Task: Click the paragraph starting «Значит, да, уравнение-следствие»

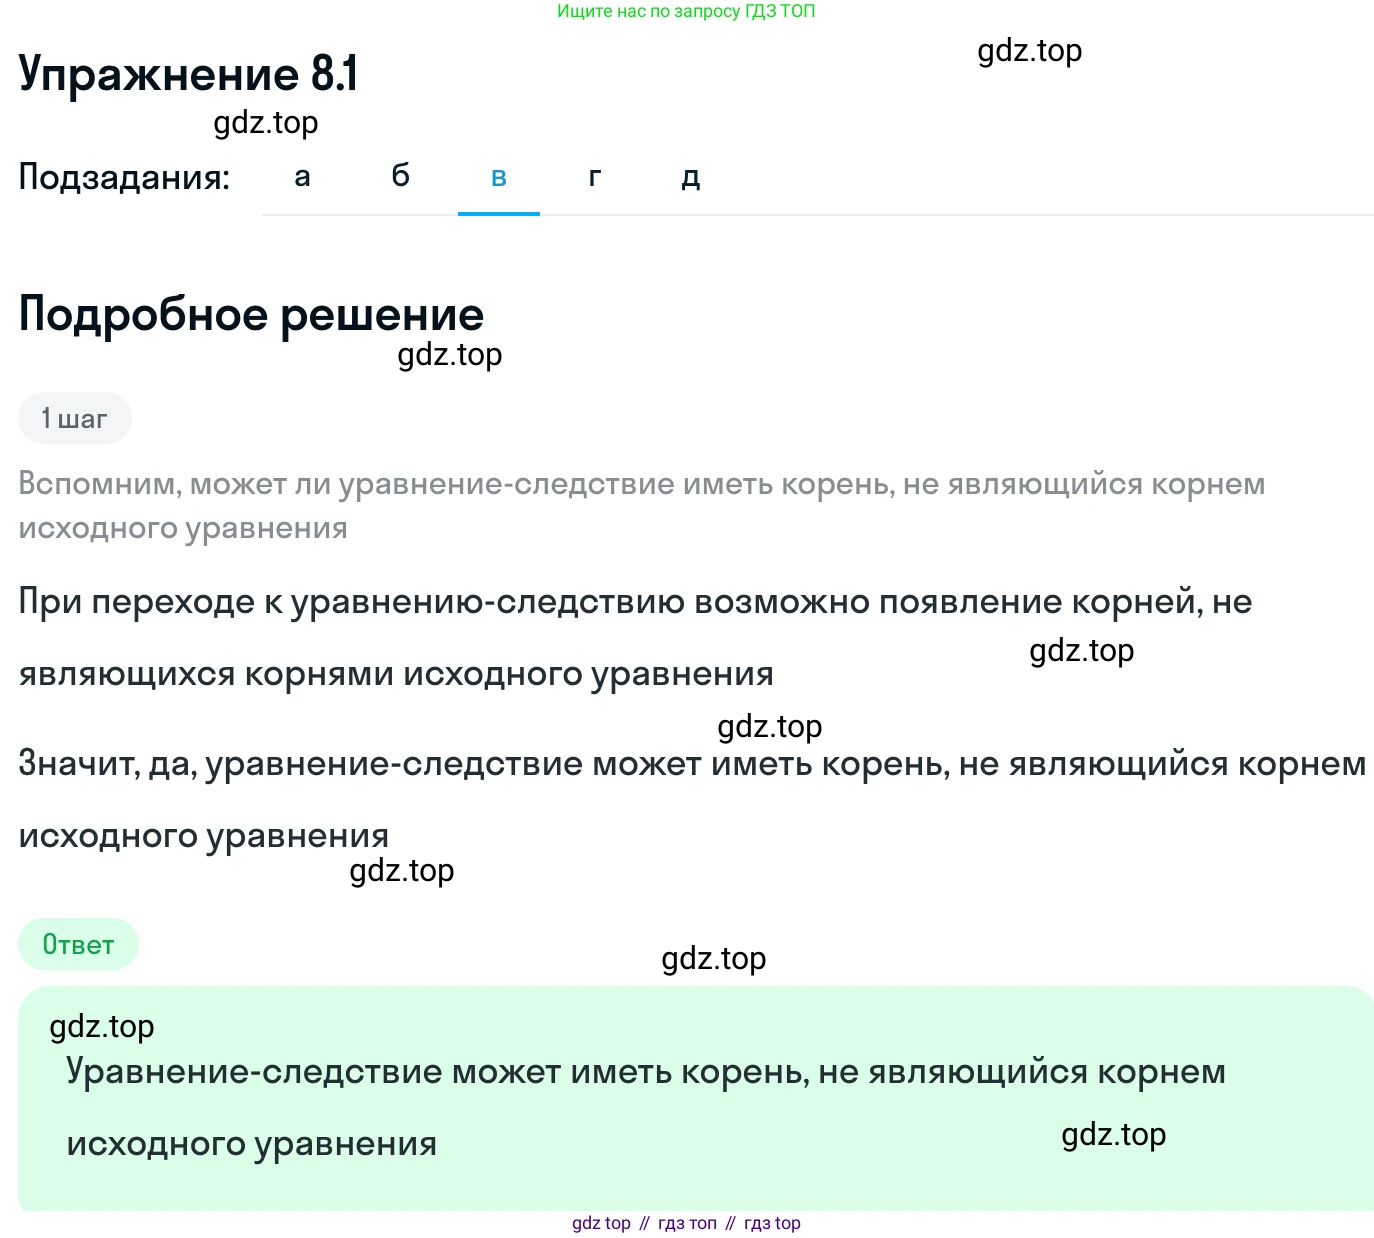Action: (692, 799)
